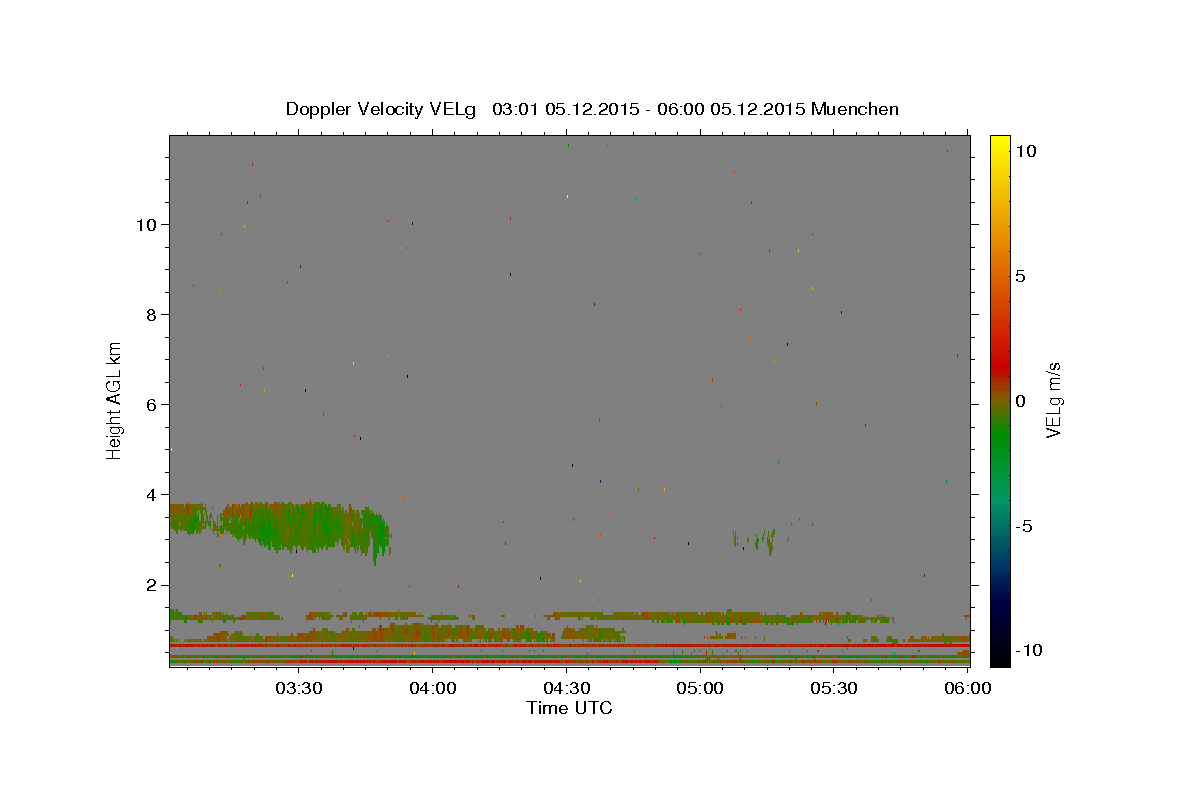Screen dimensions: 1200x800
Task: Click the 06:00 time tick label
Action: tap(967, 688)
